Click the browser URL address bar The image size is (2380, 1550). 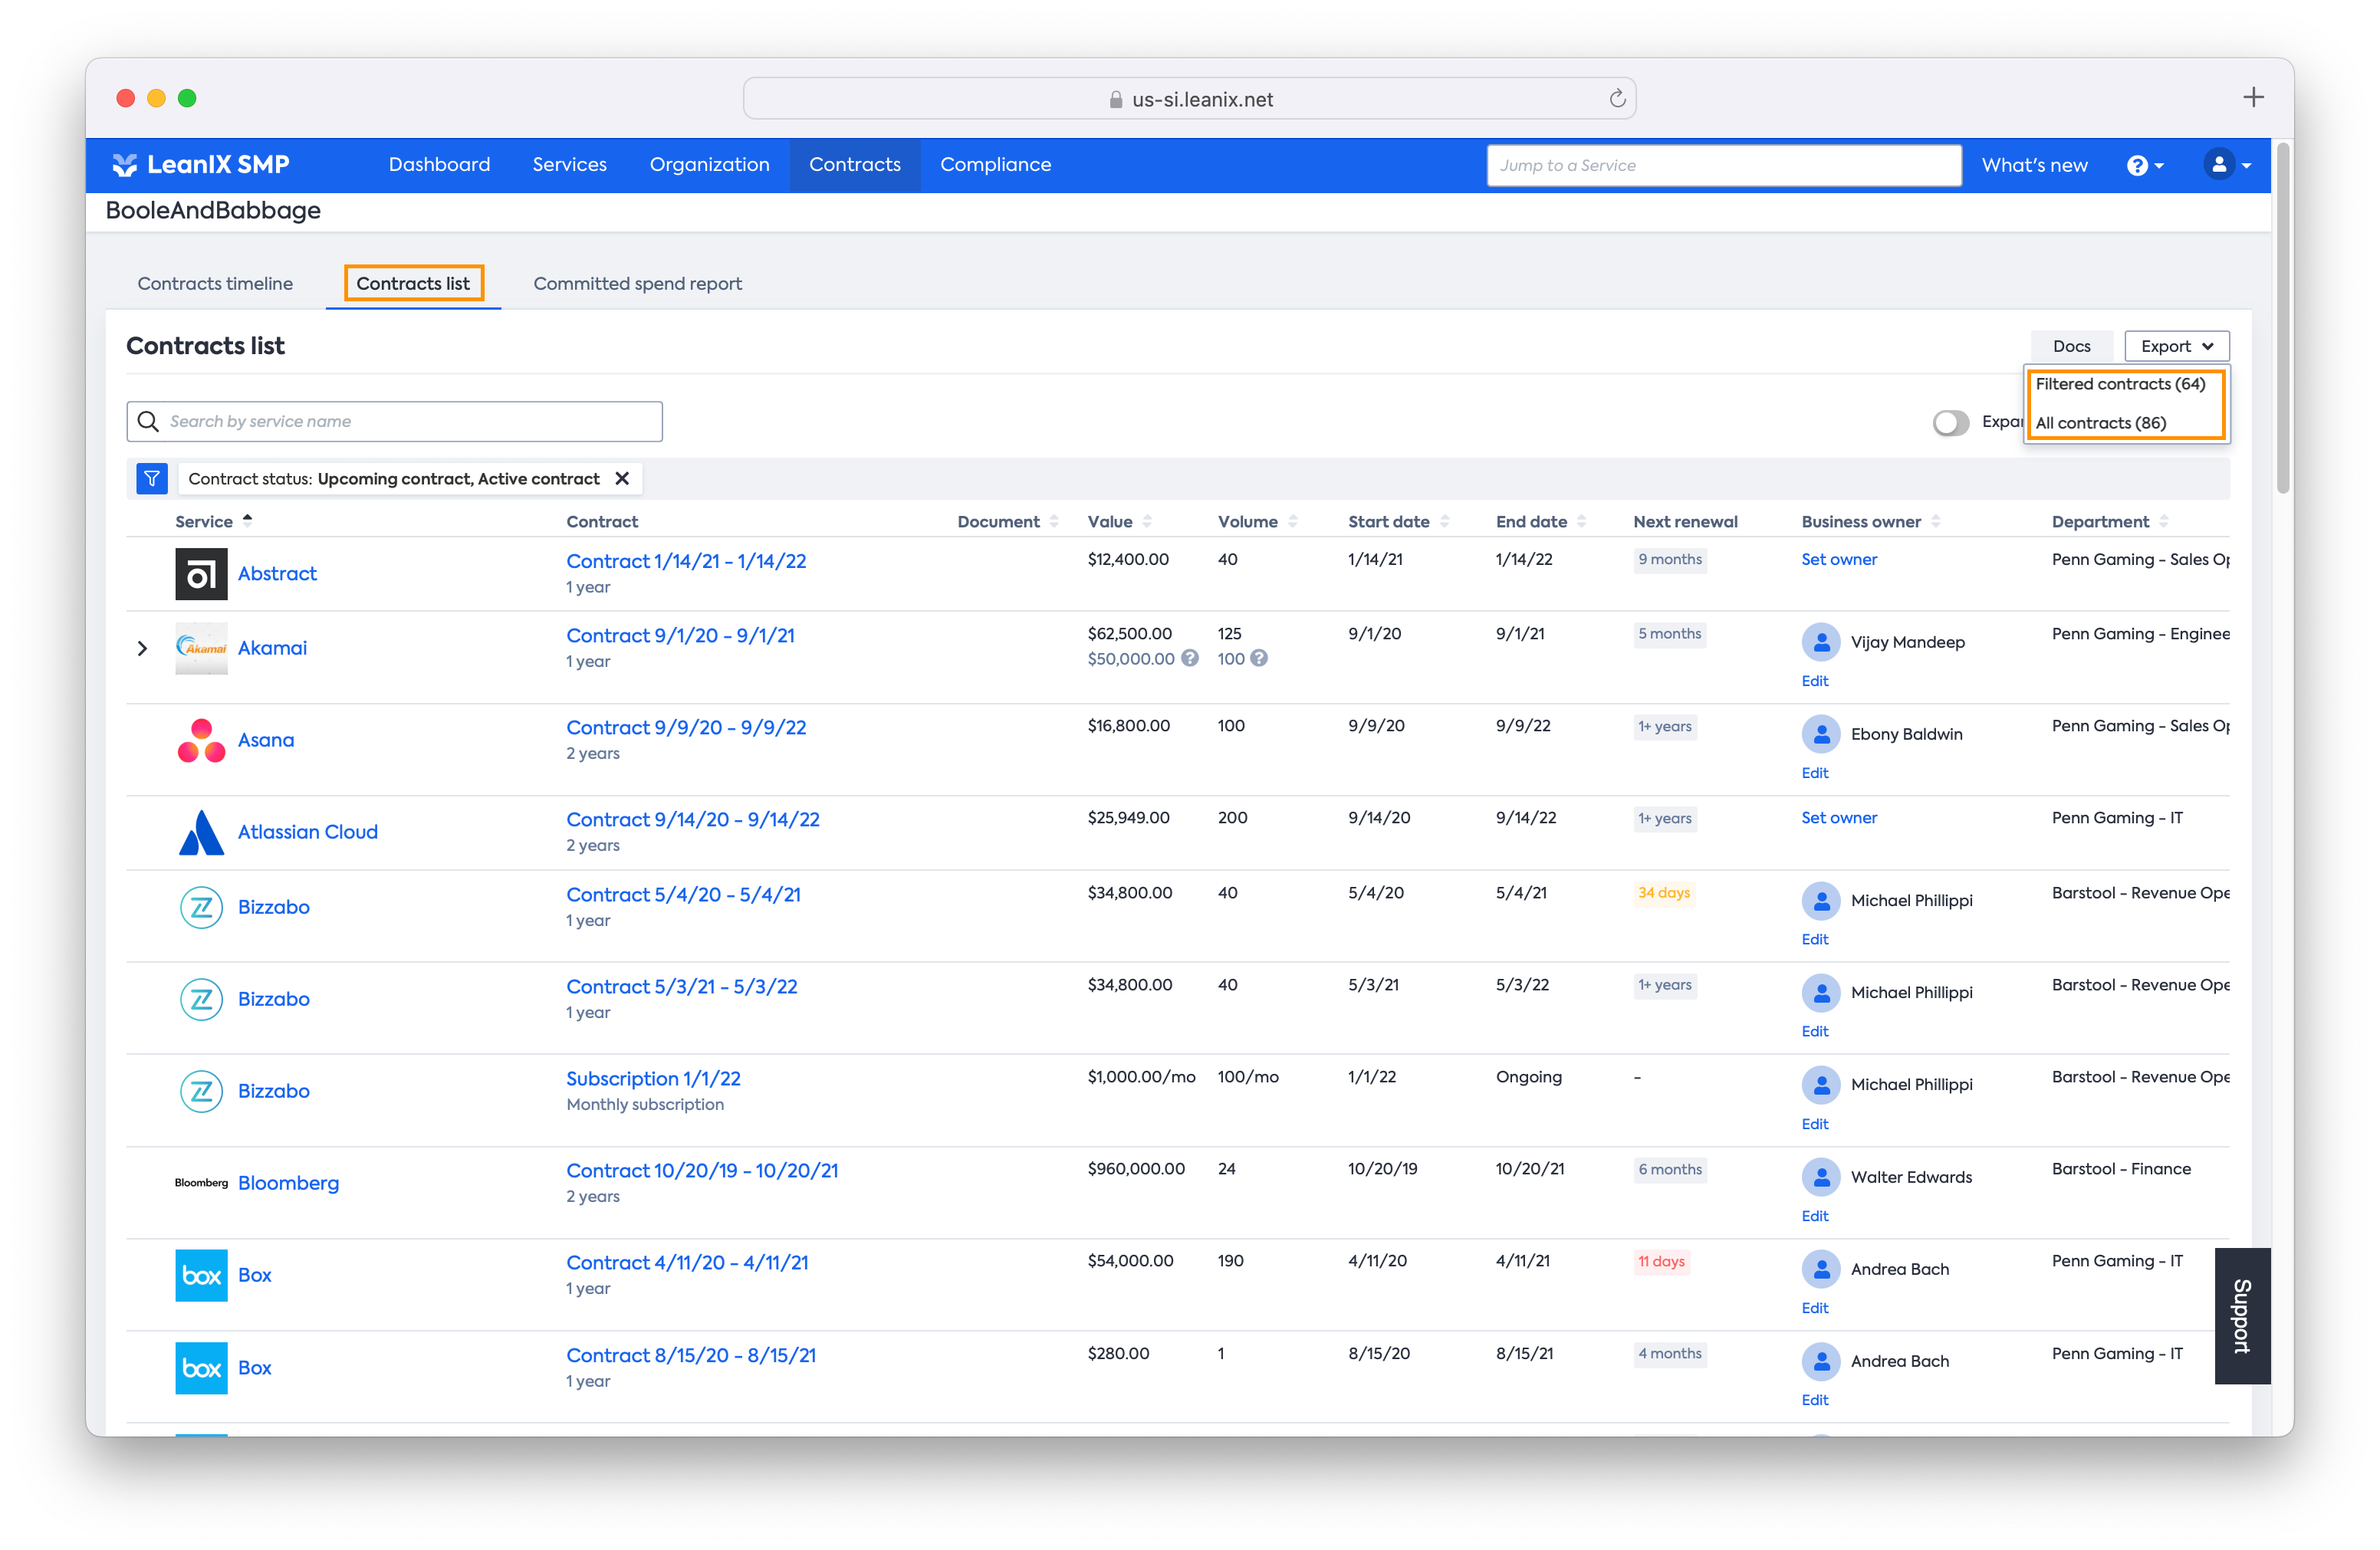tap(1189, 98)
